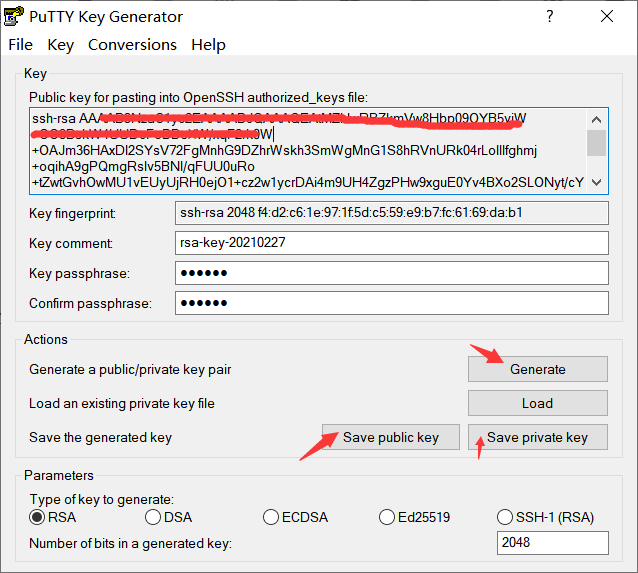Click the Key passphrase field
The width and height of the screenshot is (638, 573).
392,273
